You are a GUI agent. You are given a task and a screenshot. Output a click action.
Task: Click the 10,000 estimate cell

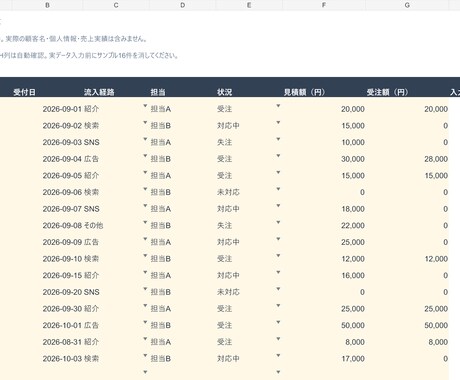click(x=324, y=142)
